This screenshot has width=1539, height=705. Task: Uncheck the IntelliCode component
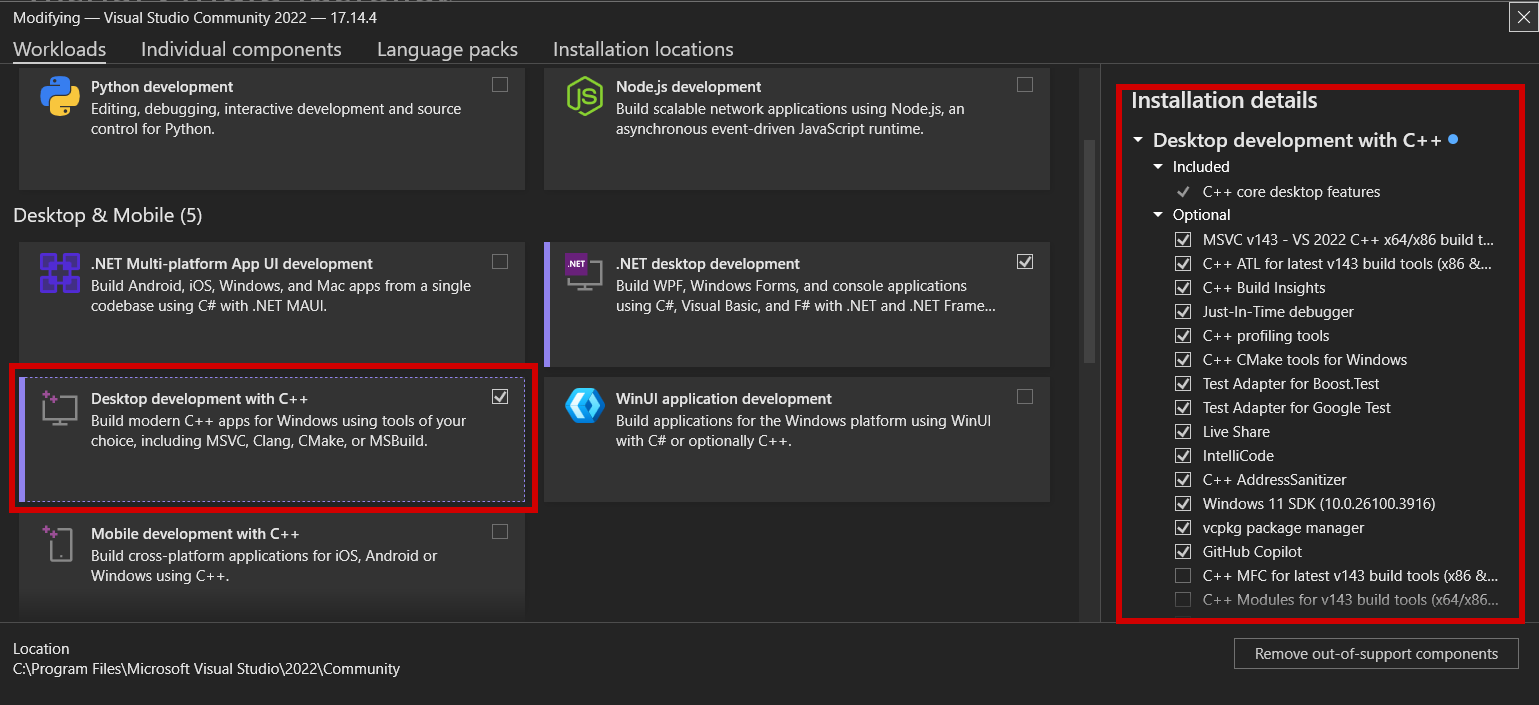point(1183,456)
